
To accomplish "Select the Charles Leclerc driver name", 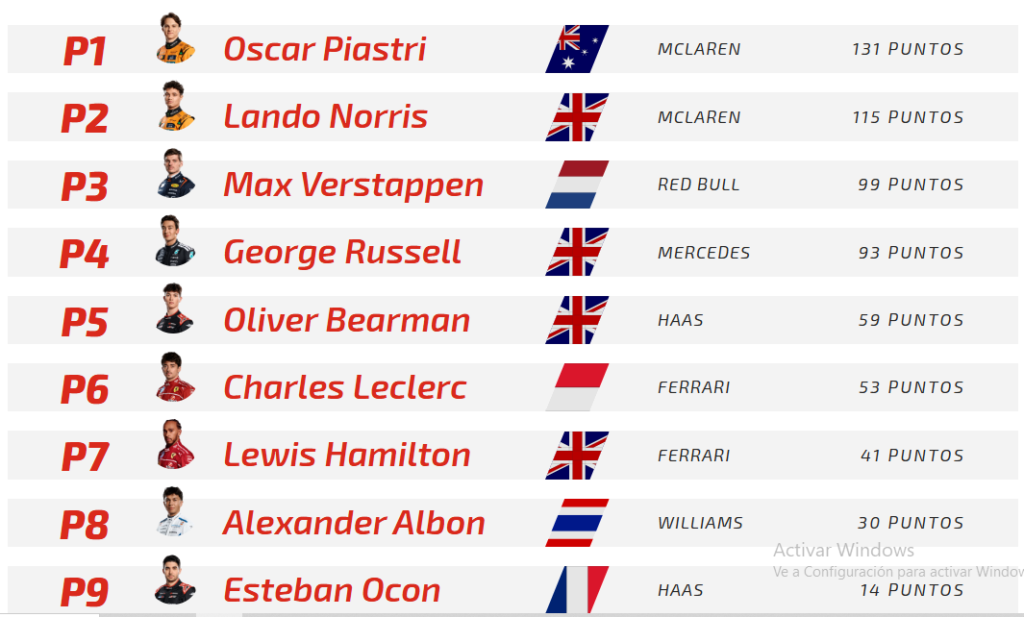I will 345,388.
